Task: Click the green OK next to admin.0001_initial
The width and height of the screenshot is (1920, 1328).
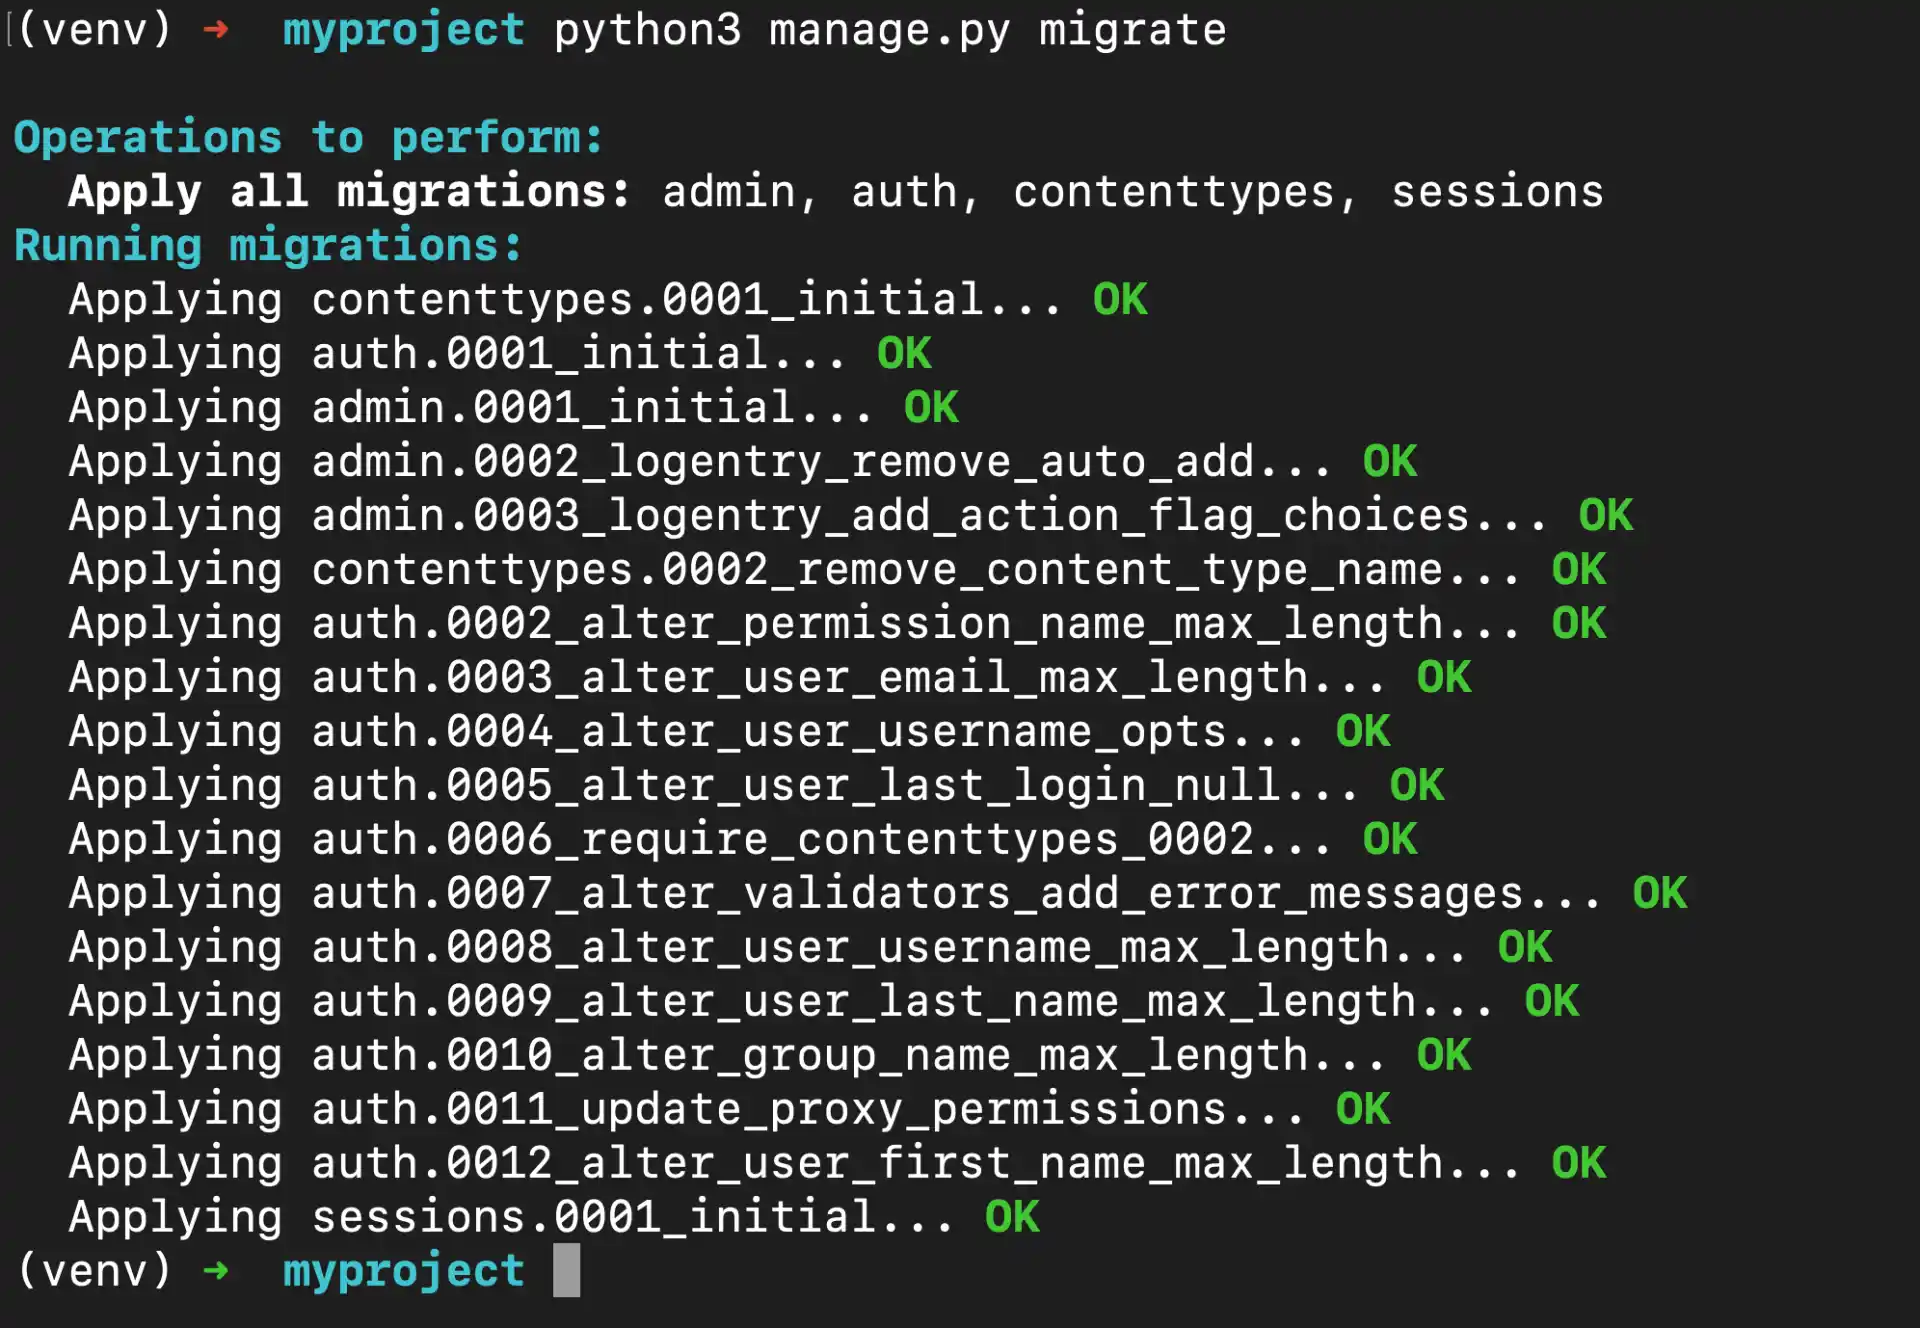Action: pyautogui.click(x=929, y=407)
